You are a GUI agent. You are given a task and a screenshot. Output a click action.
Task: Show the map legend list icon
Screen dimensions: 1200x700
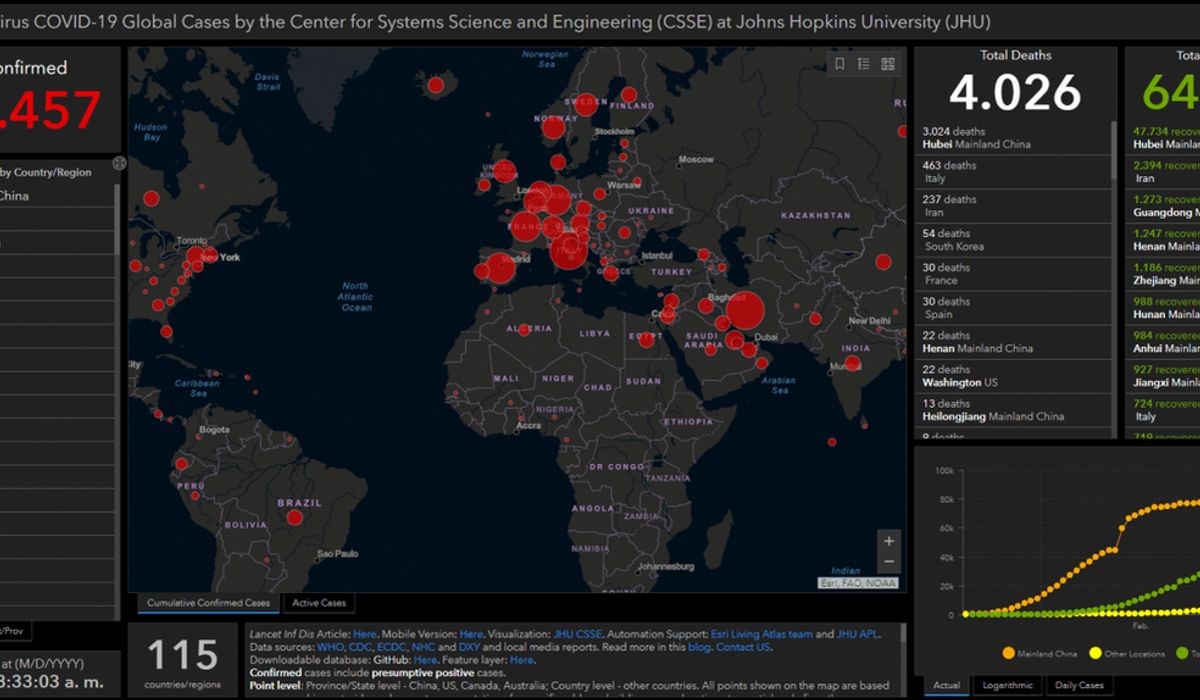coord(864,64)
